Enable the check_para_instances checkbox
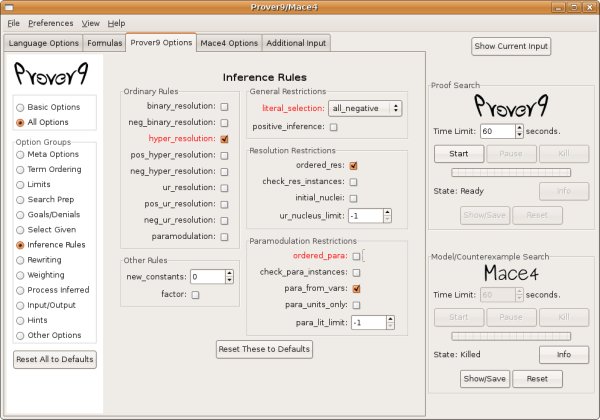The image size is (600, 420). tap(356, 273)
